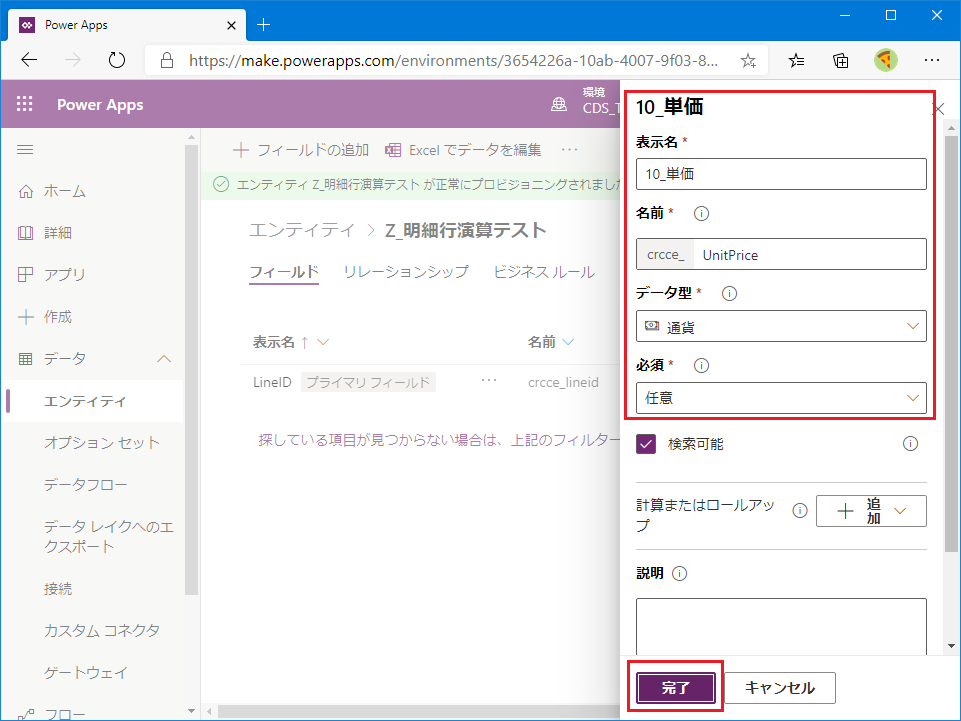
Task: Click the crcce_lineid name cell
Action: pos(563,383)
